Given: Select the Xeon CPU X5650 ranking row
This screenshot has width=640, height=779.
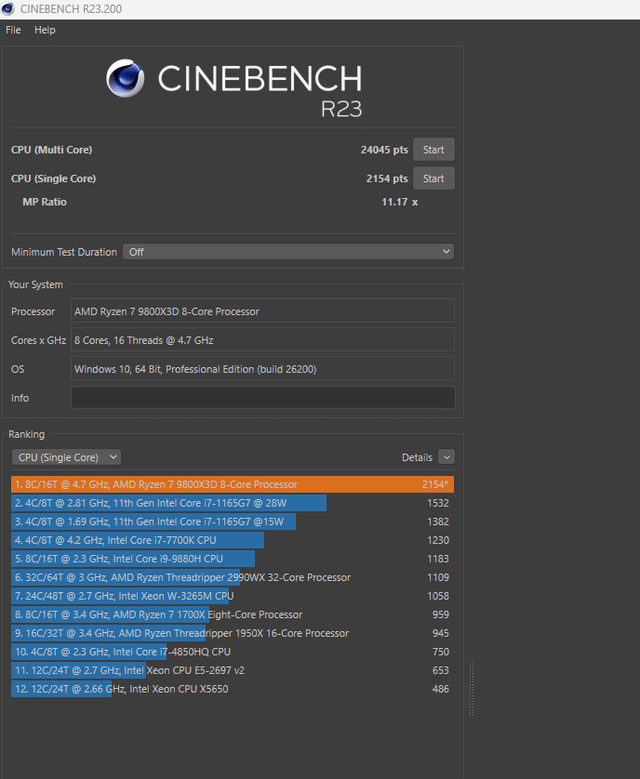Looking at the screenshot, I should [x=232, y=689].
